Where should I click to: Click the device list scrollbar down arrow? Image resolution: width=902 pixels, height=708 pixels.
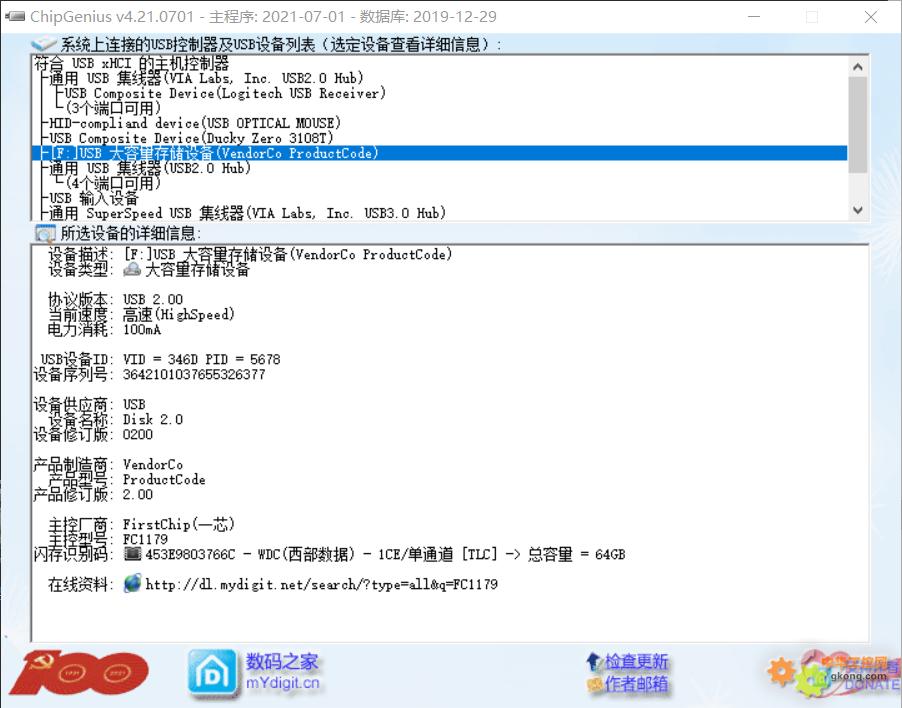point(858,210)
